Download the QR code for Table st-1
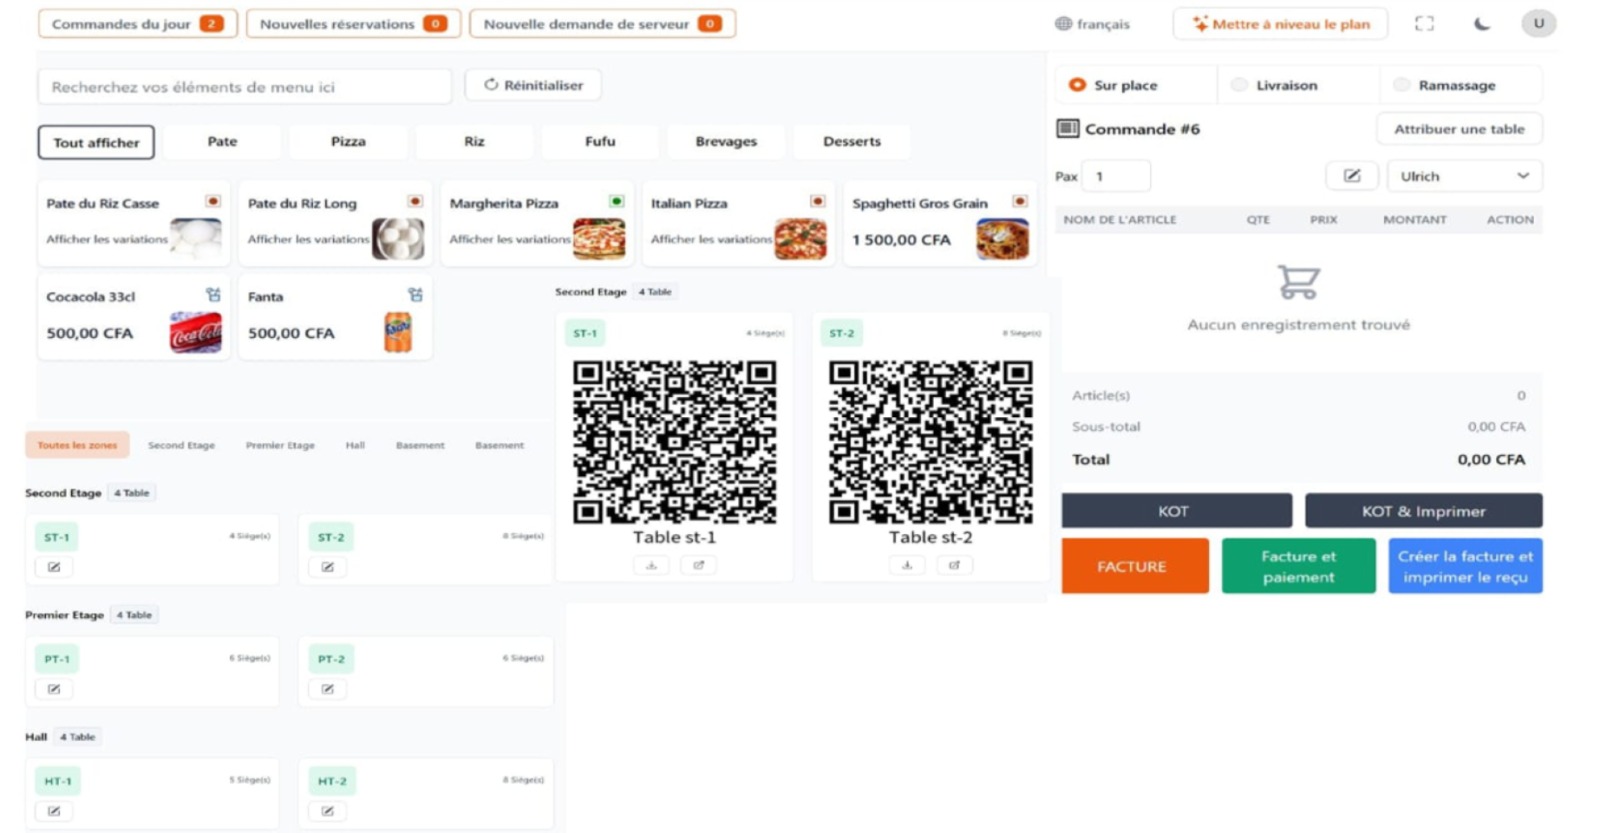1600x833 pixels. (652, 564)
